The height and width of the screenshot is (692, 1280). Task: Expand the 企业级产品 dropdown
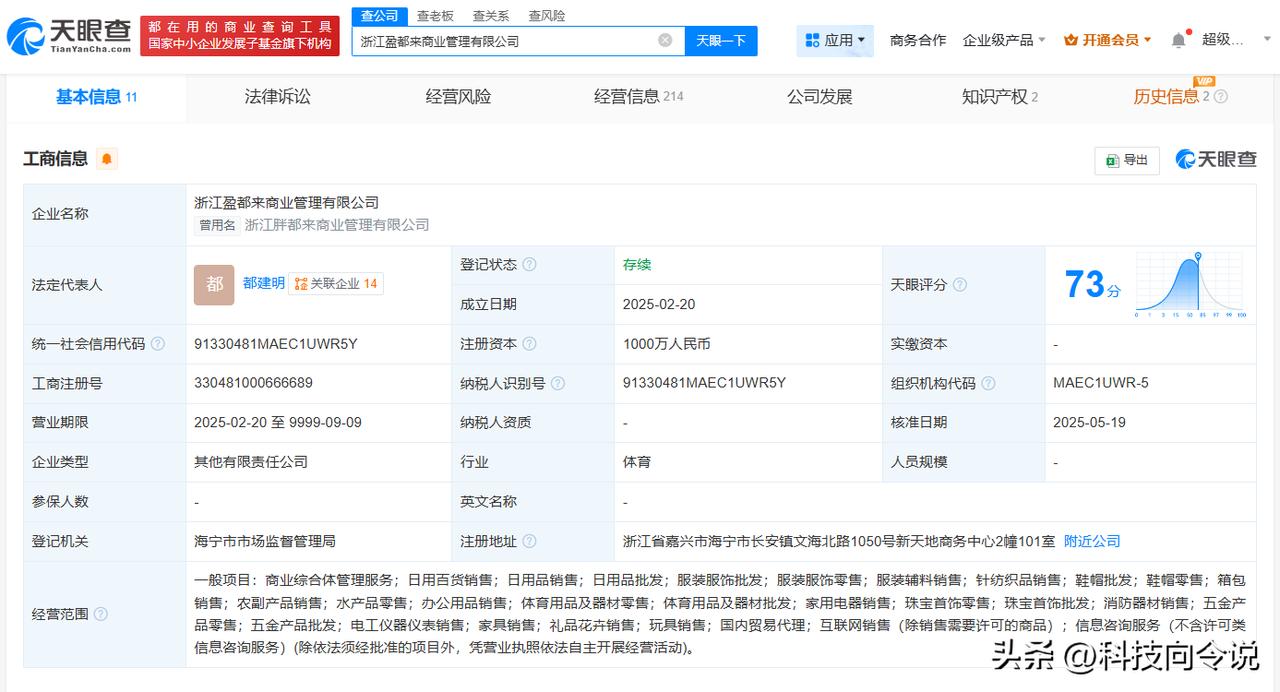(1004, 40)
